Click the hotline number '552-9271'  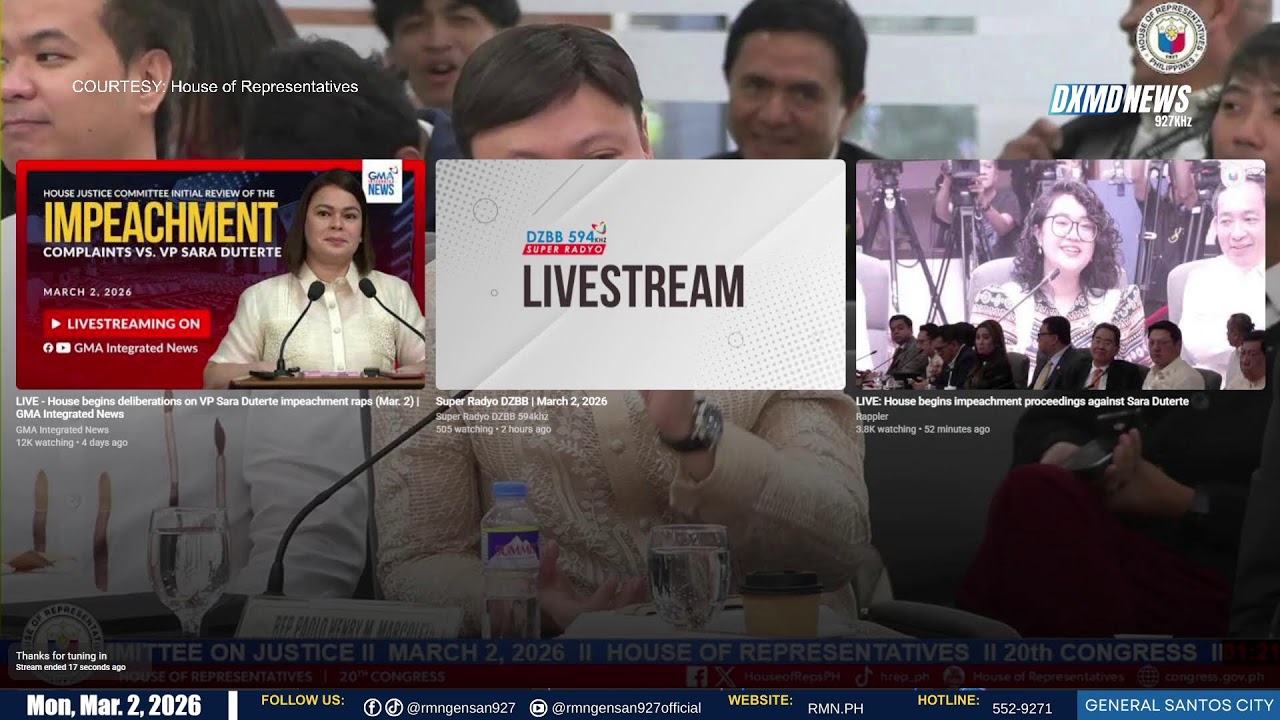tap(1022, 708)
